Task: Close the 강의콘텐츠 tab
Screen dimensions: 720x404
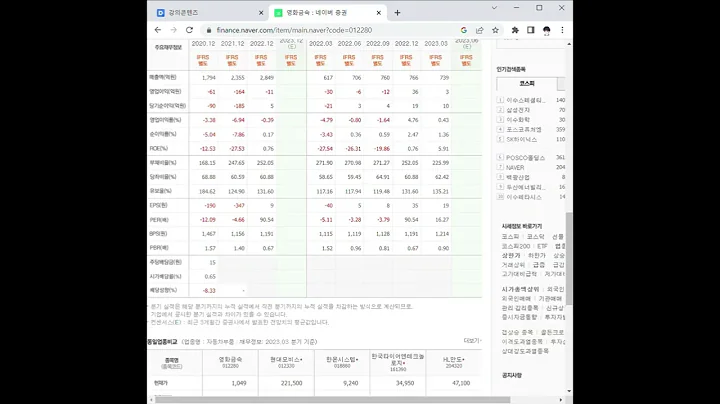Action: (261, 13)
